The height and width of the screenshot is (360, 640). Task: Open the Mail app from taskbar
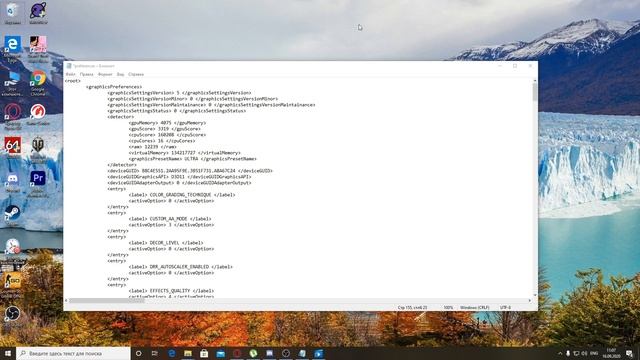tap(220, 353)
